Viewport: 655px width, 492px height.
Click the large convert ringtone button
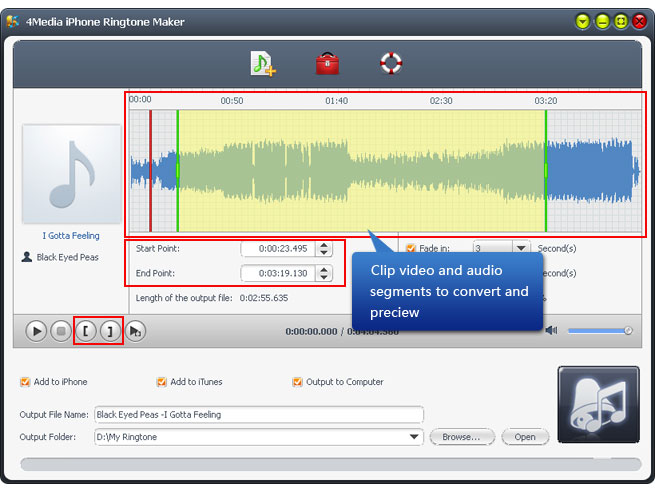click(597, 405)
